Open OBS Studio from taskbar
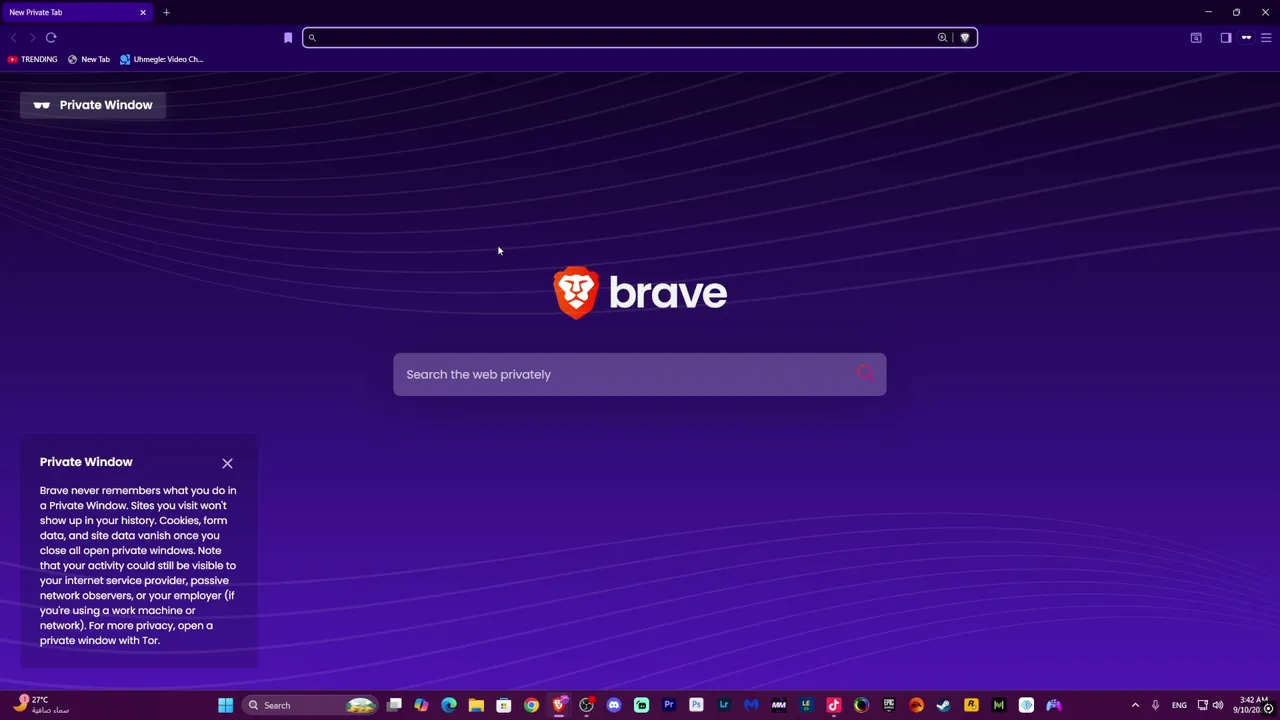1280x720 pixels. click(586, 705)
